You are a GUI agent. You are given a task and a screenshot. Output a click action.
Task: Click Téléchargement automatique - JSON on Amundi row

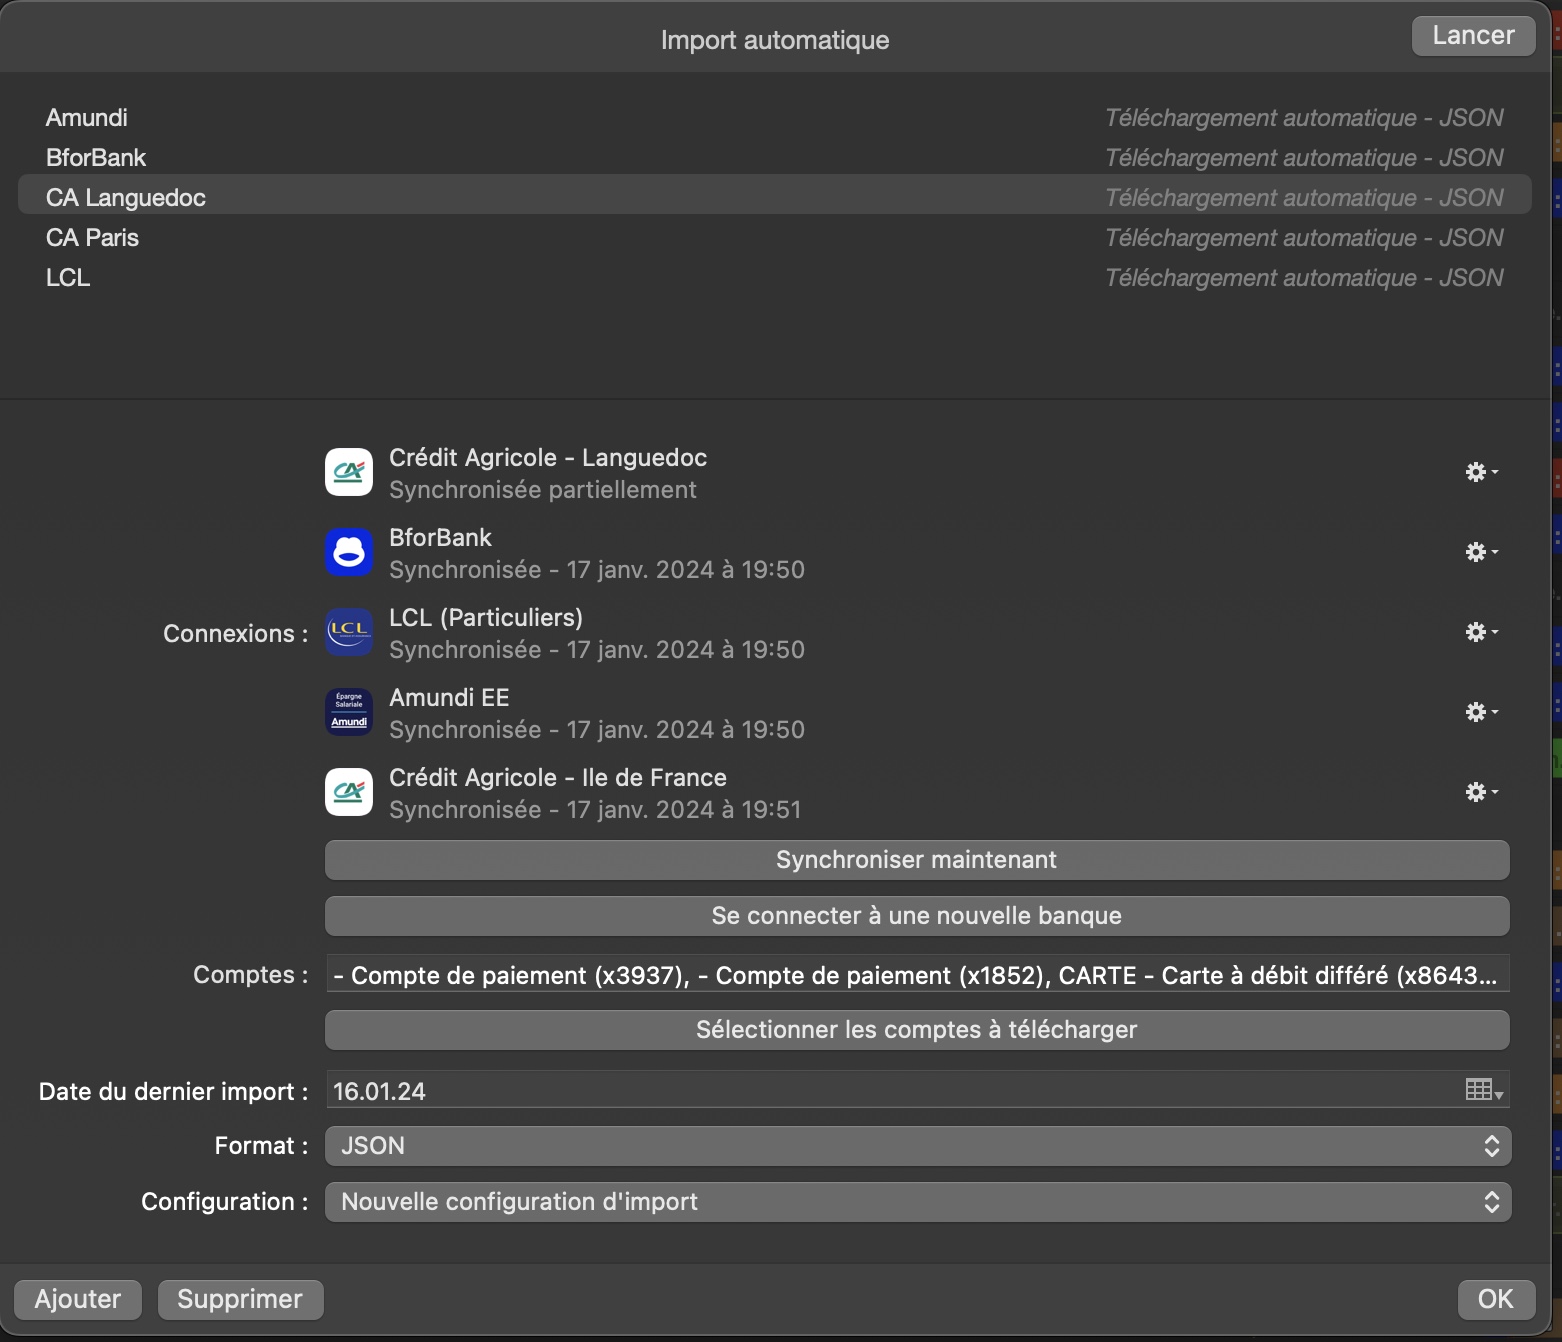tap(1304, 118)
